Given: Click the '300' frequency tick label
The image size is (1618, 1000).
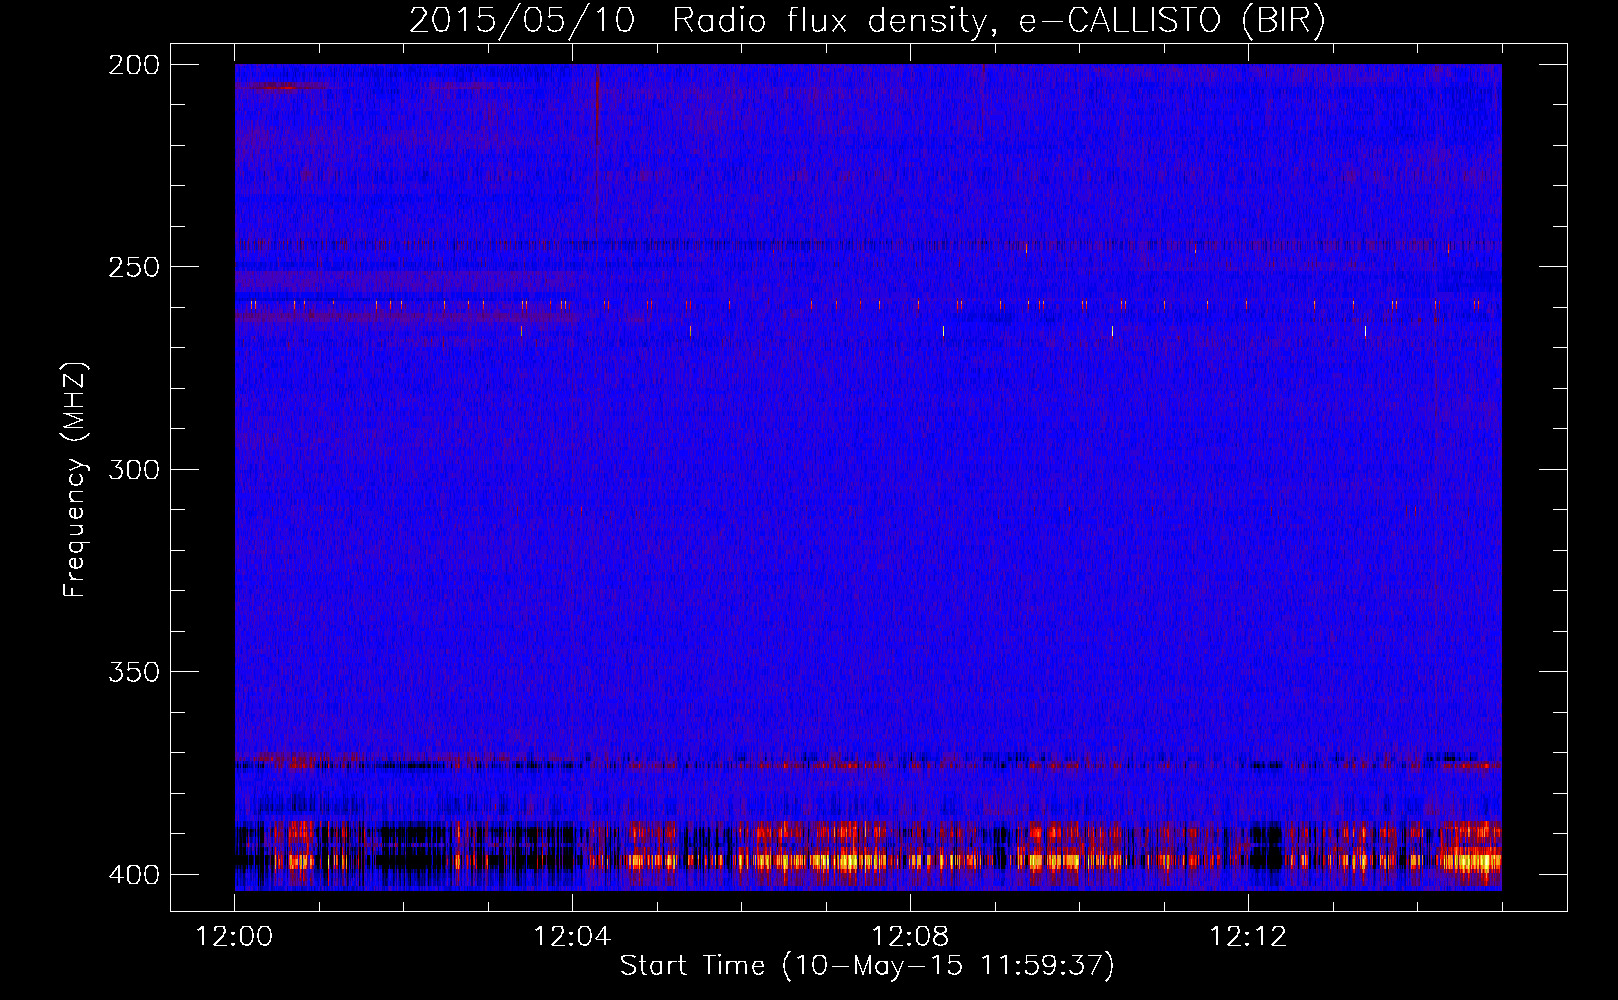Looking at the screenshot, I should tap(134, 470).
